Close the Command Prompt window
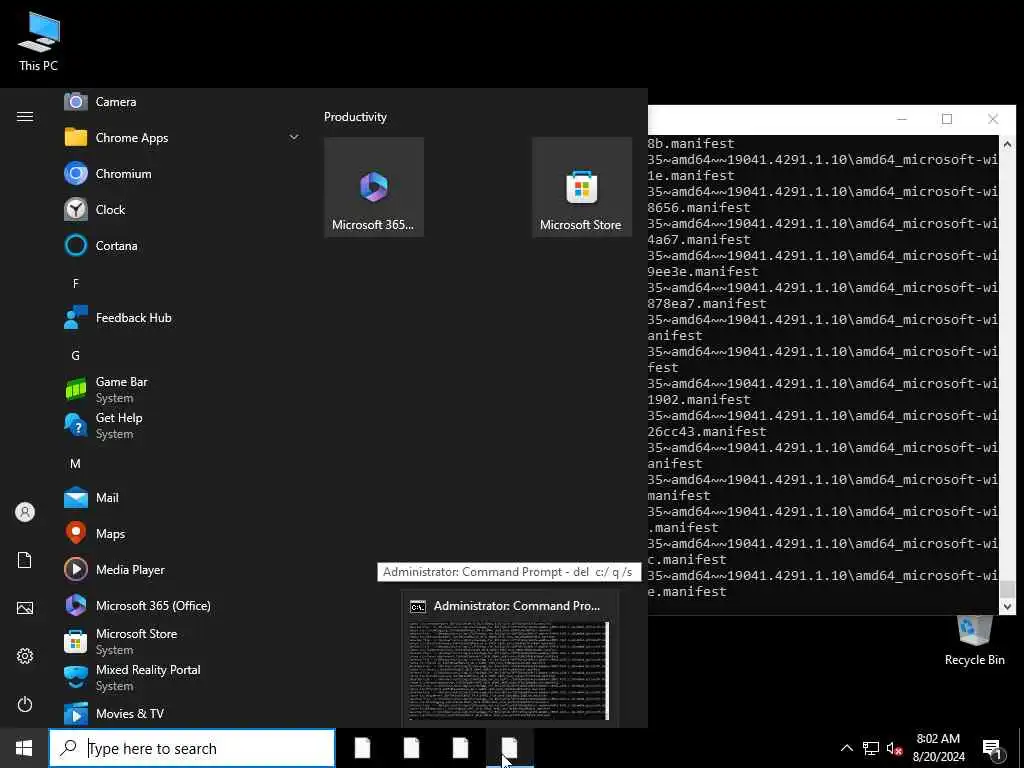 pos(993,119)
